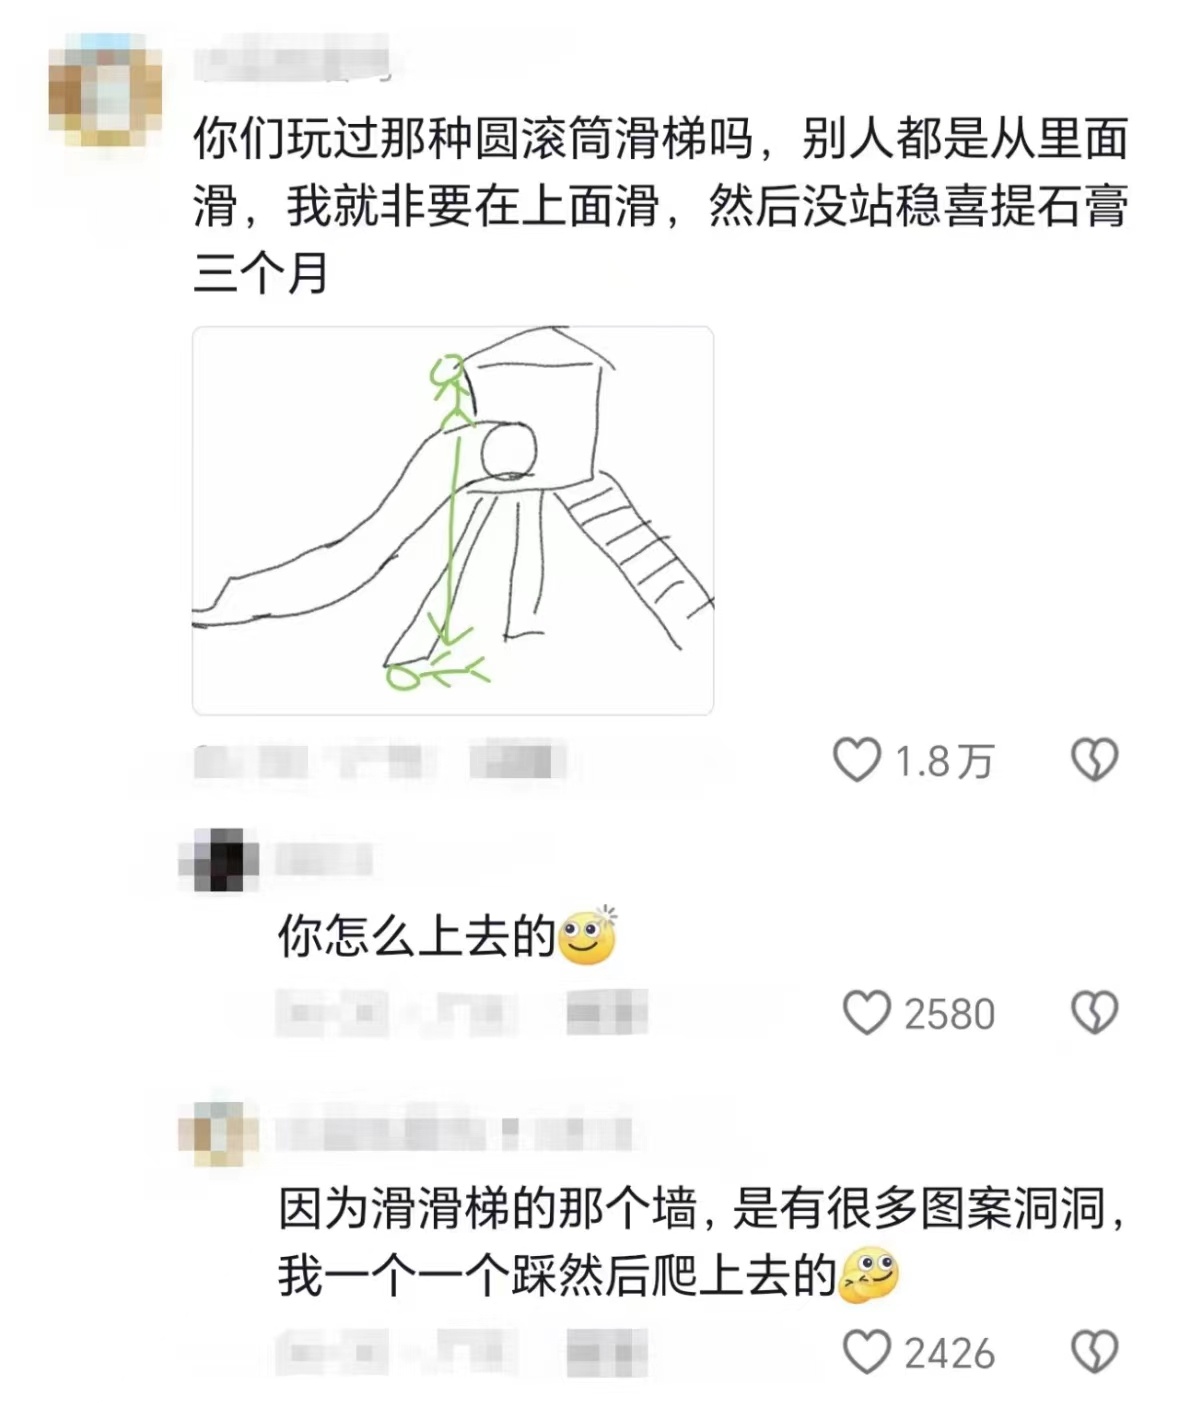Click the 1.8万 like count
Viewport: 1179px width, 1403px height.
(x=945, y=762)
